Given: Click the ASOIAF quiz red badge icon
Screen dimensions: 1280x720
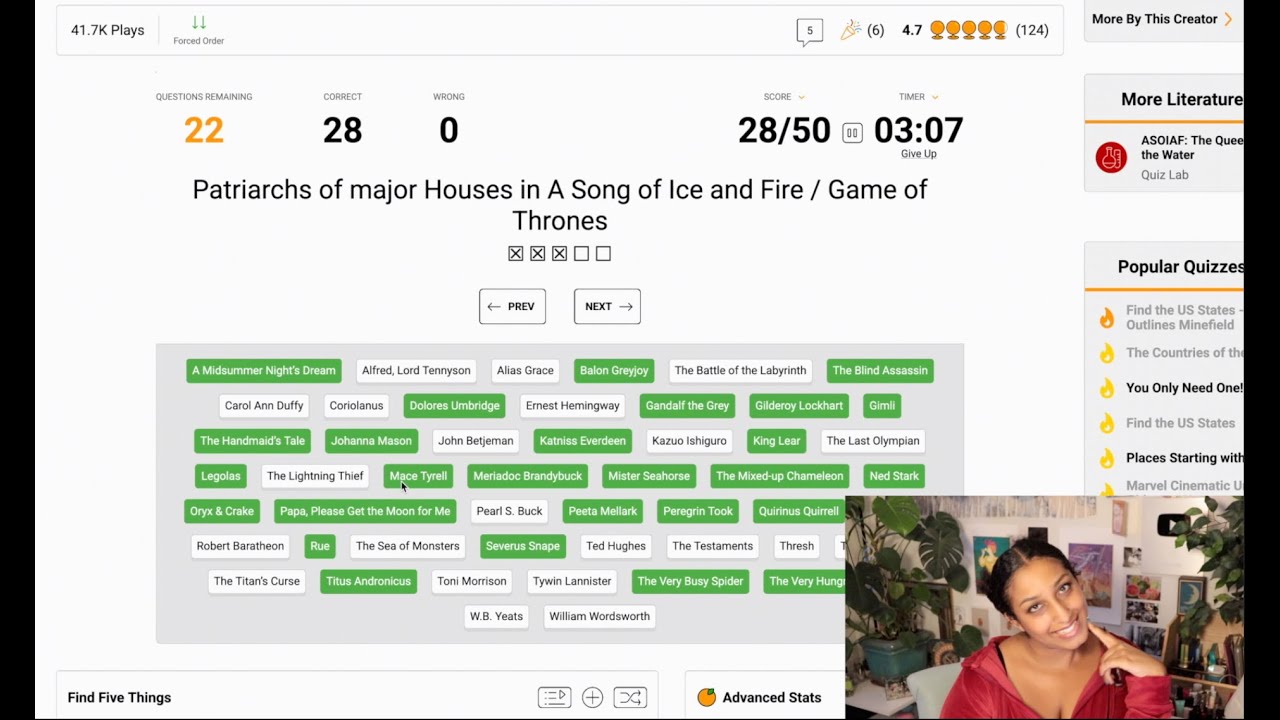Looking at the screenshot, I should (1111, 157).
